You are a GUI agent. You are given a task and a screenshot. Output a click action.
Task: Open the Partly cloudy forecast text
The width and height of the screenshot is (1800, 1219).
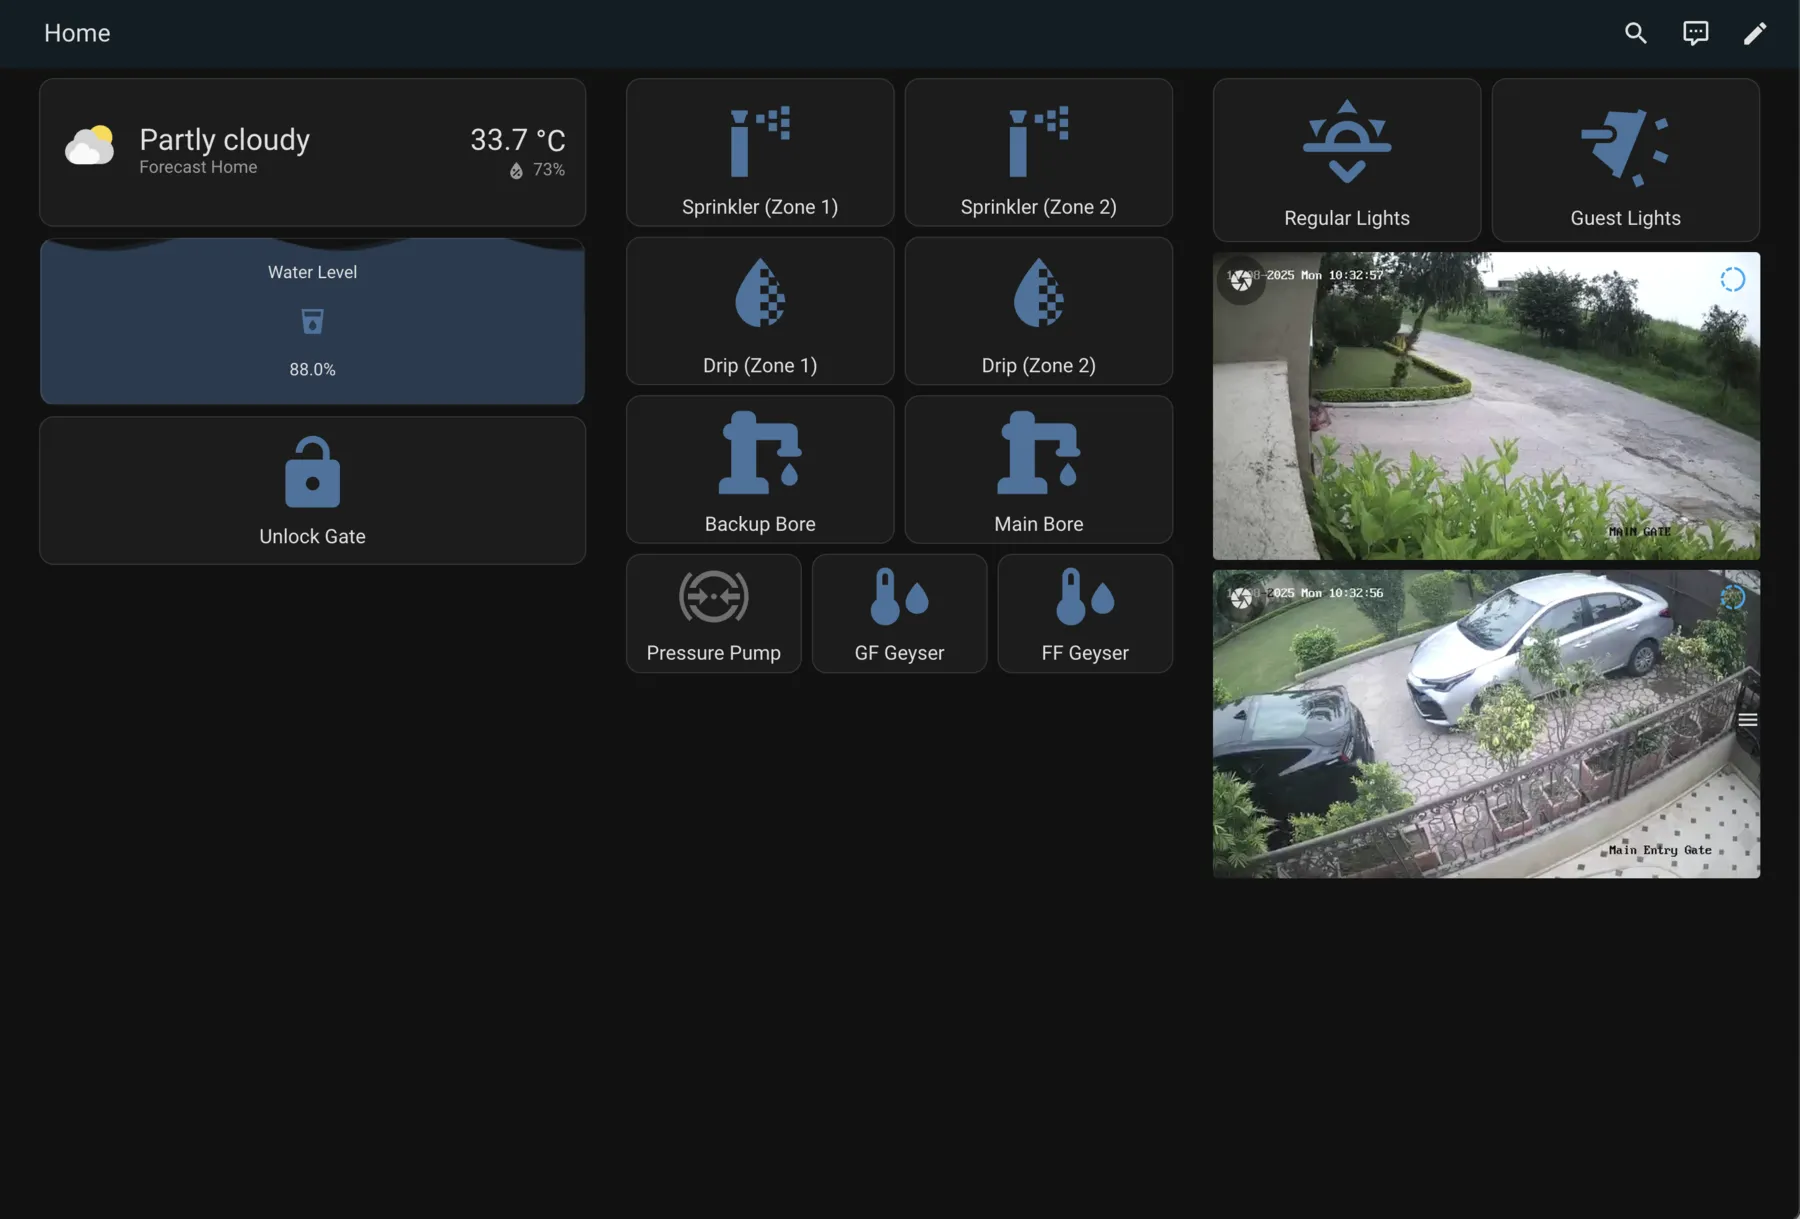click(225, 139)
